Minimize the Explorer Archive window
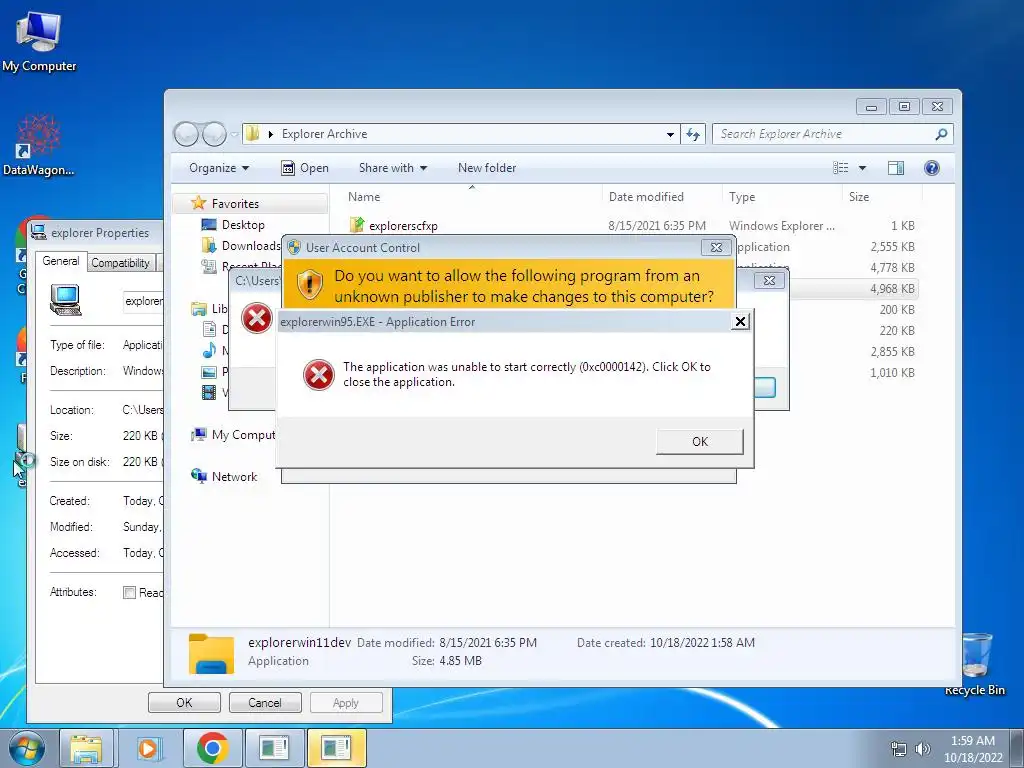The image size is (1024, 768). tap(871, 106)
